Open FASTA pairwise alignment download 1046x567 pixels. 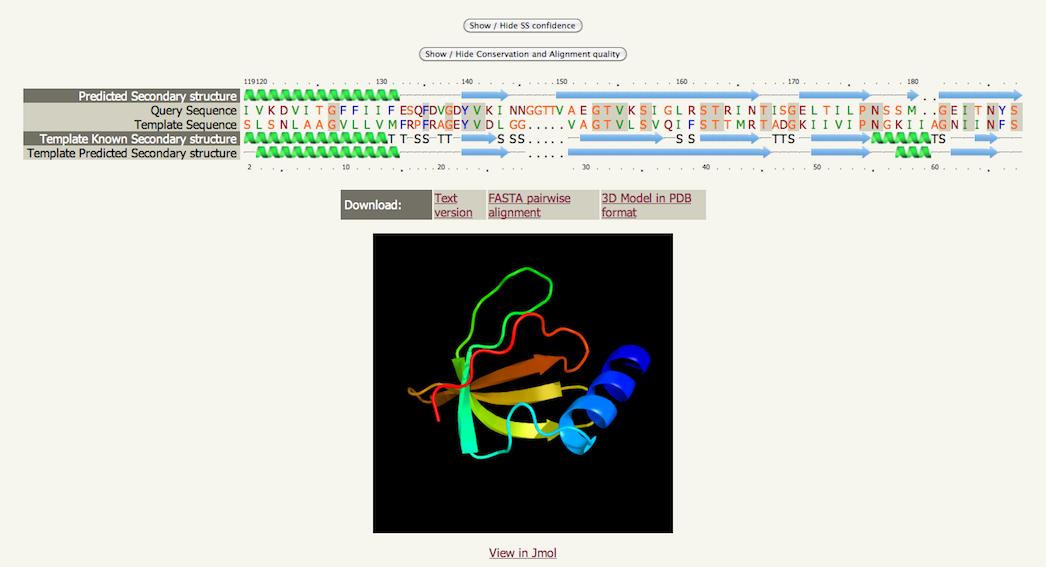click(x=529, y=205)
